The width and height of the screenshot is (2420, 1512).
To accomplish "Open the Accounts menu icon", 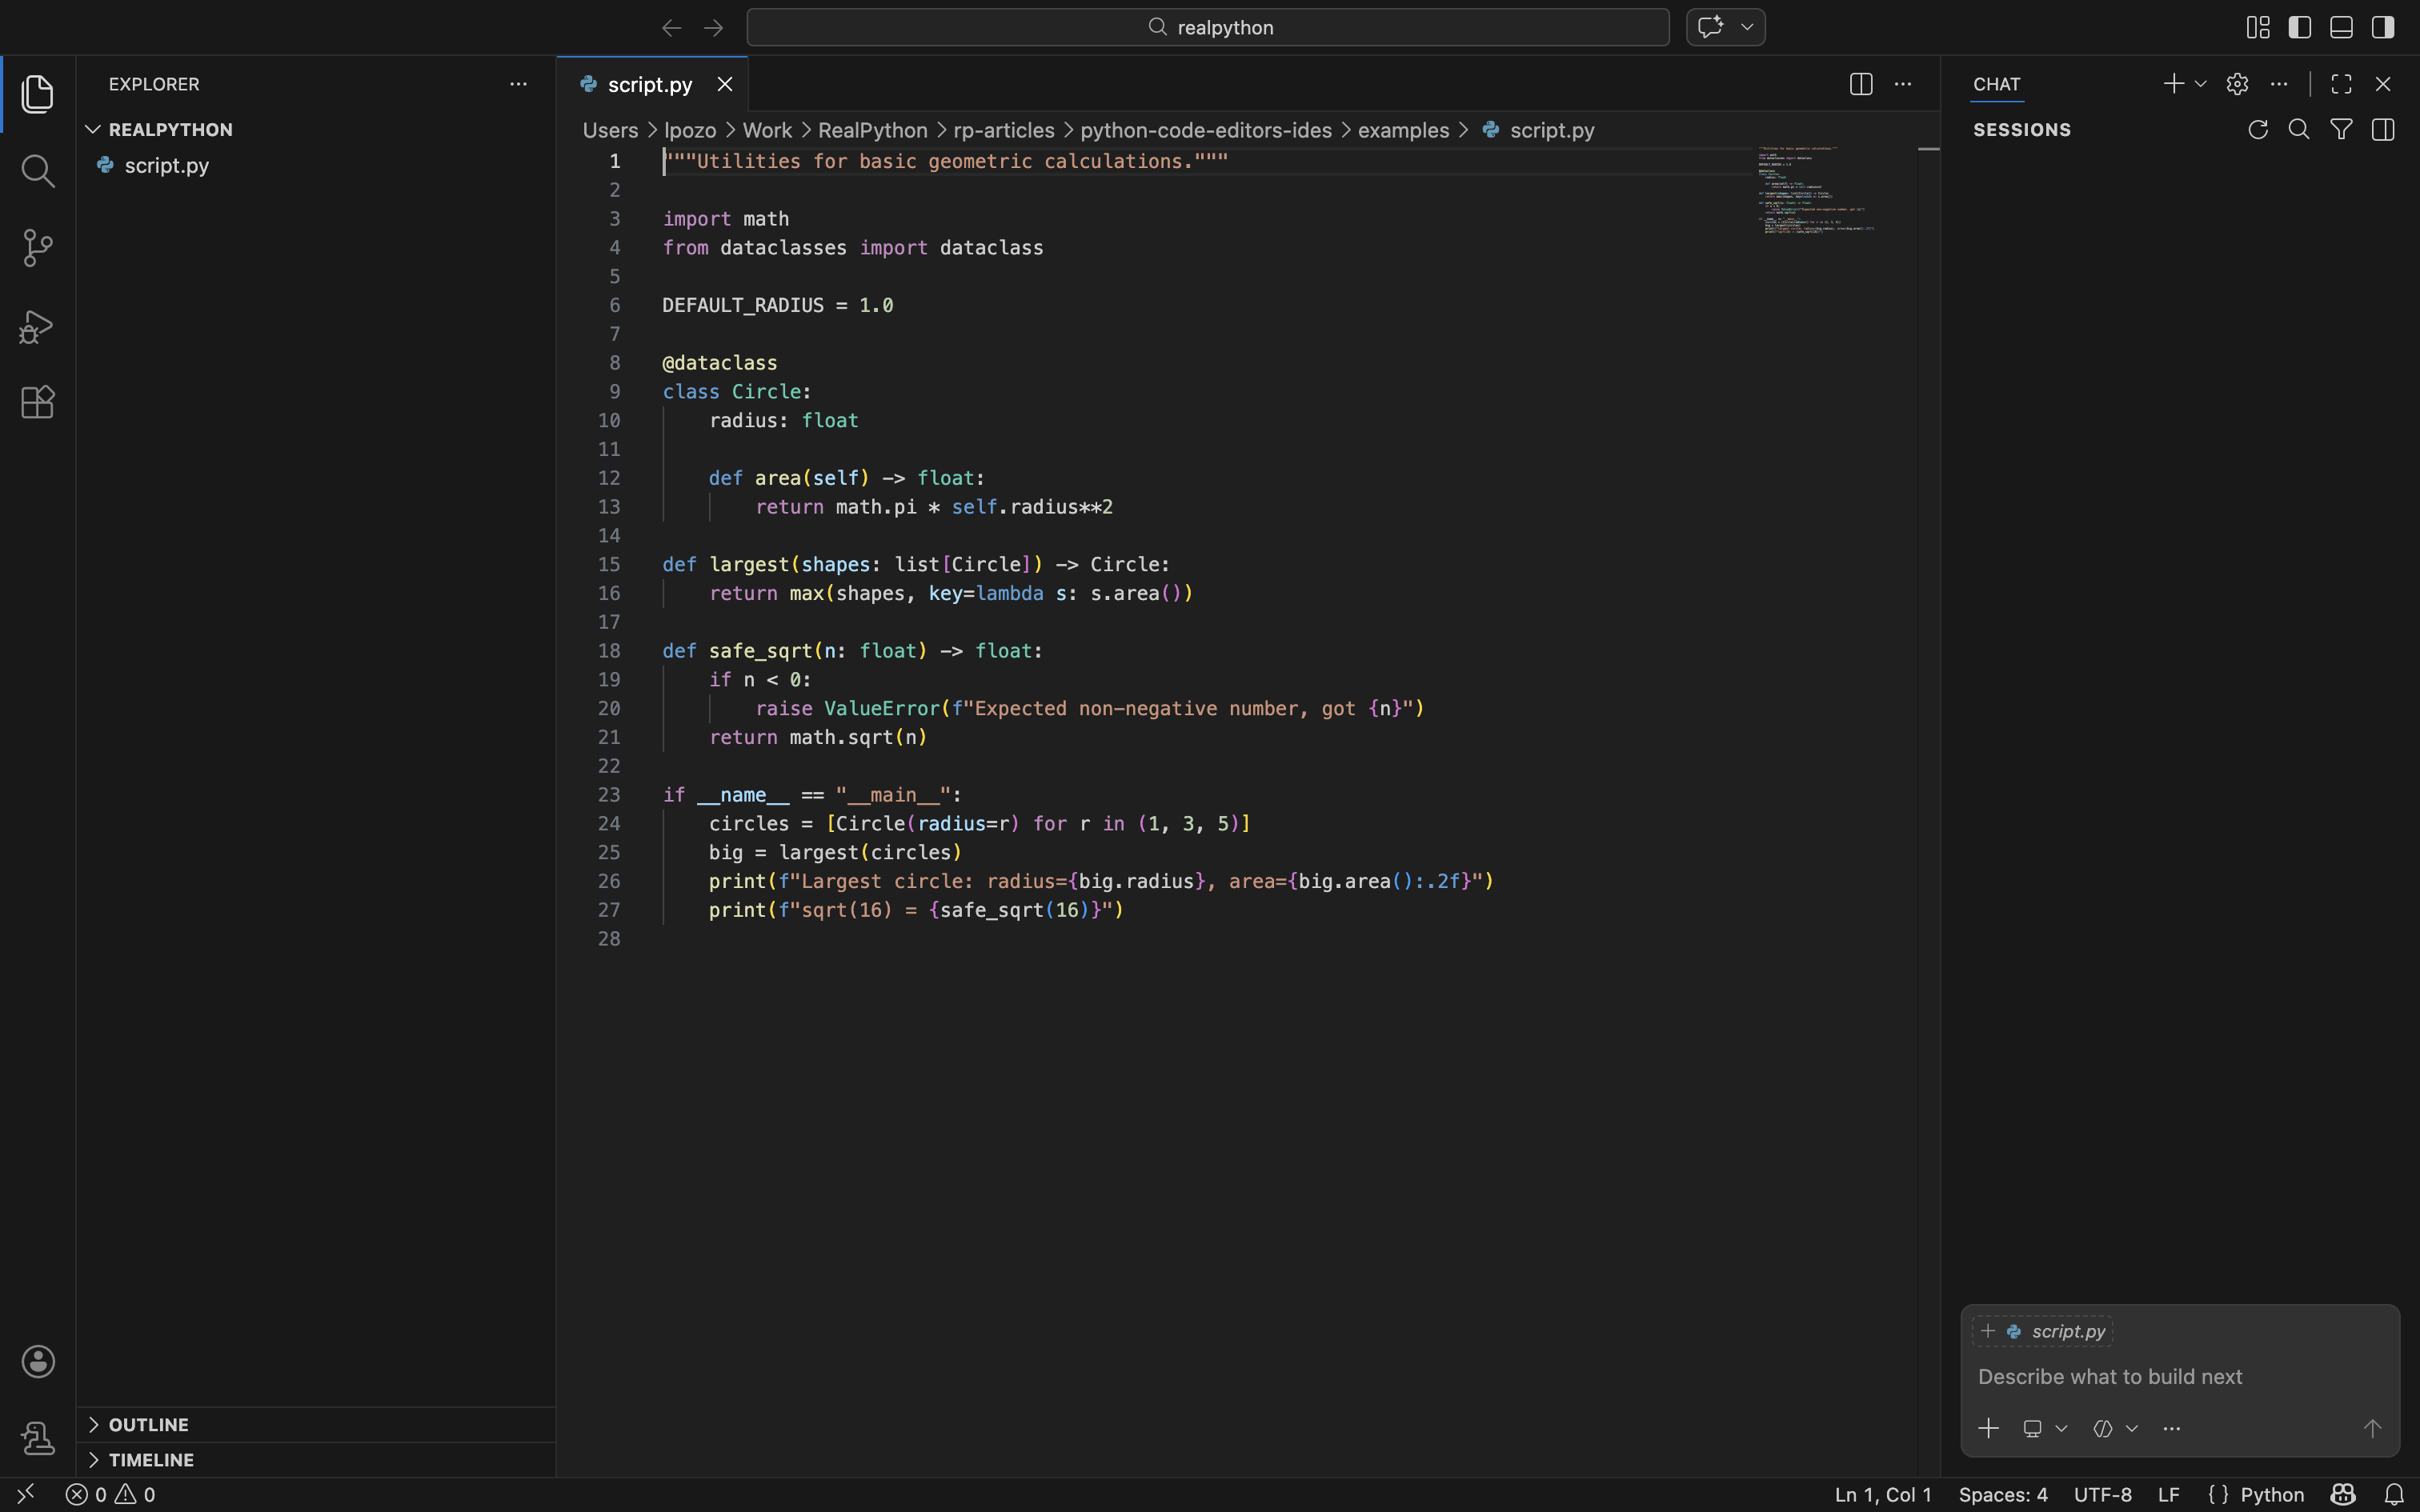I will click(x=38, y=1361).
